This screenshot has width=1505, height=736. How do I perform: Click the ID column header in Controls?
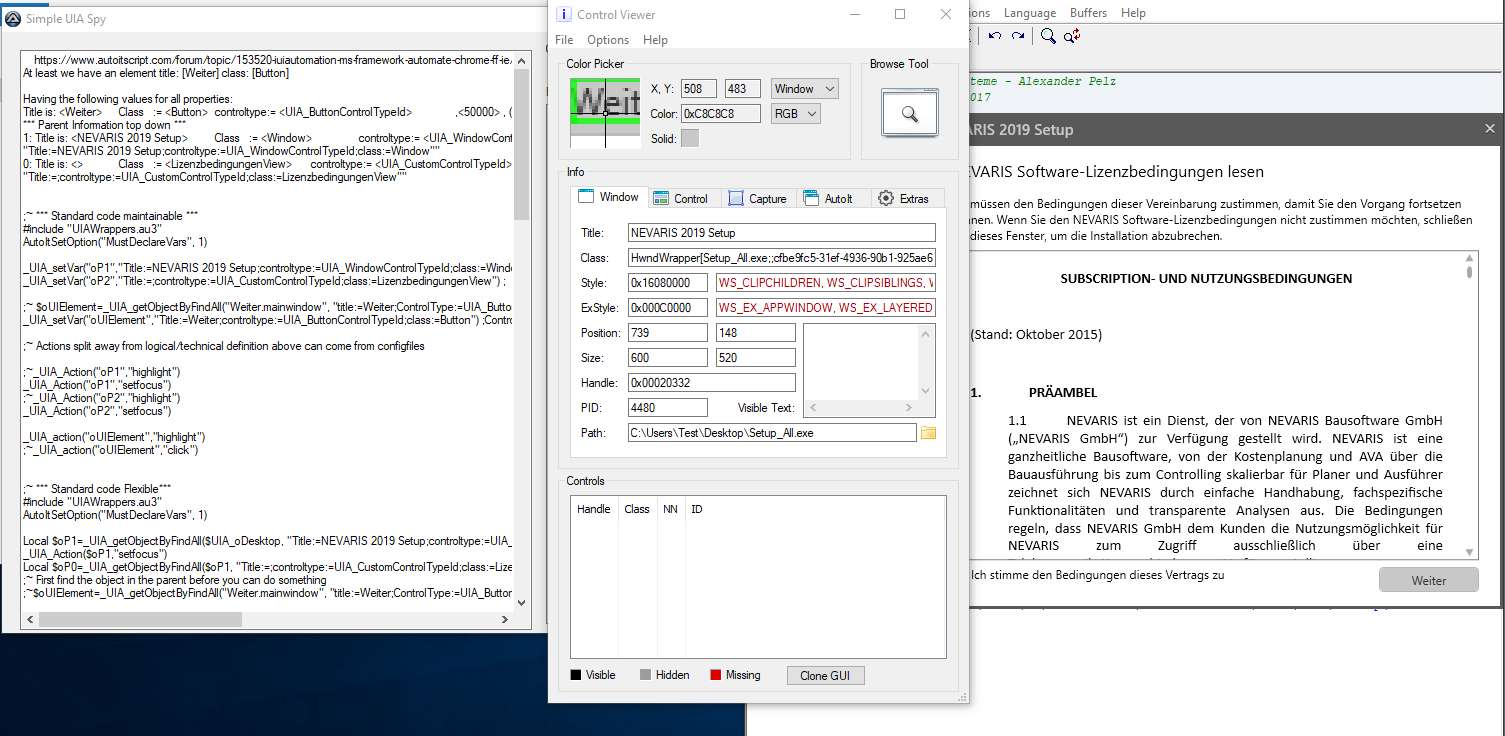[x=697, y=509]
